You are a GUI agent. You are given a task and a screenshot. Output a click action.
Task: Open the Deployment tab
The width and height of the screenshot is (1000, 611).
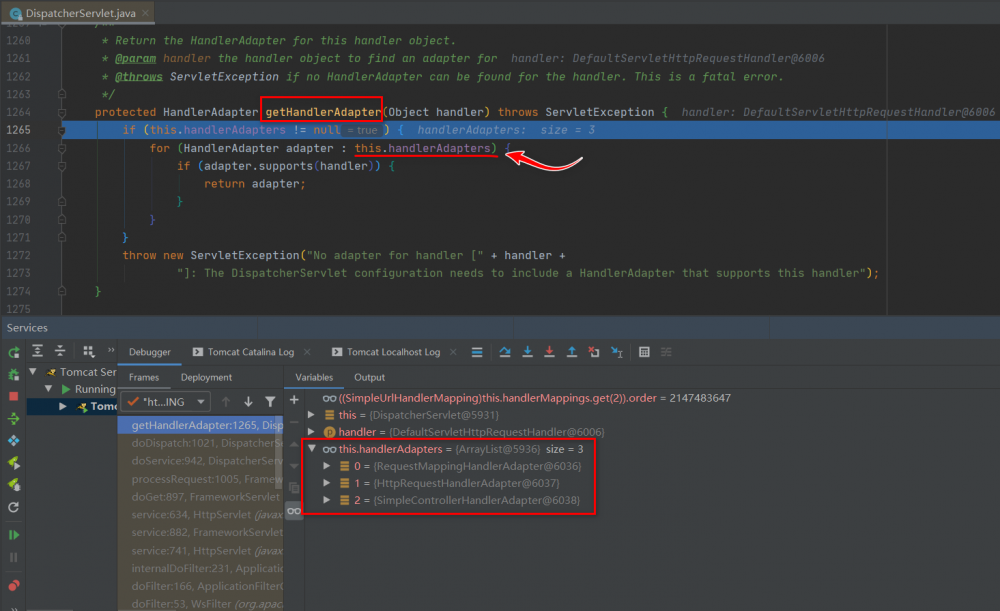tap(206, 377)
